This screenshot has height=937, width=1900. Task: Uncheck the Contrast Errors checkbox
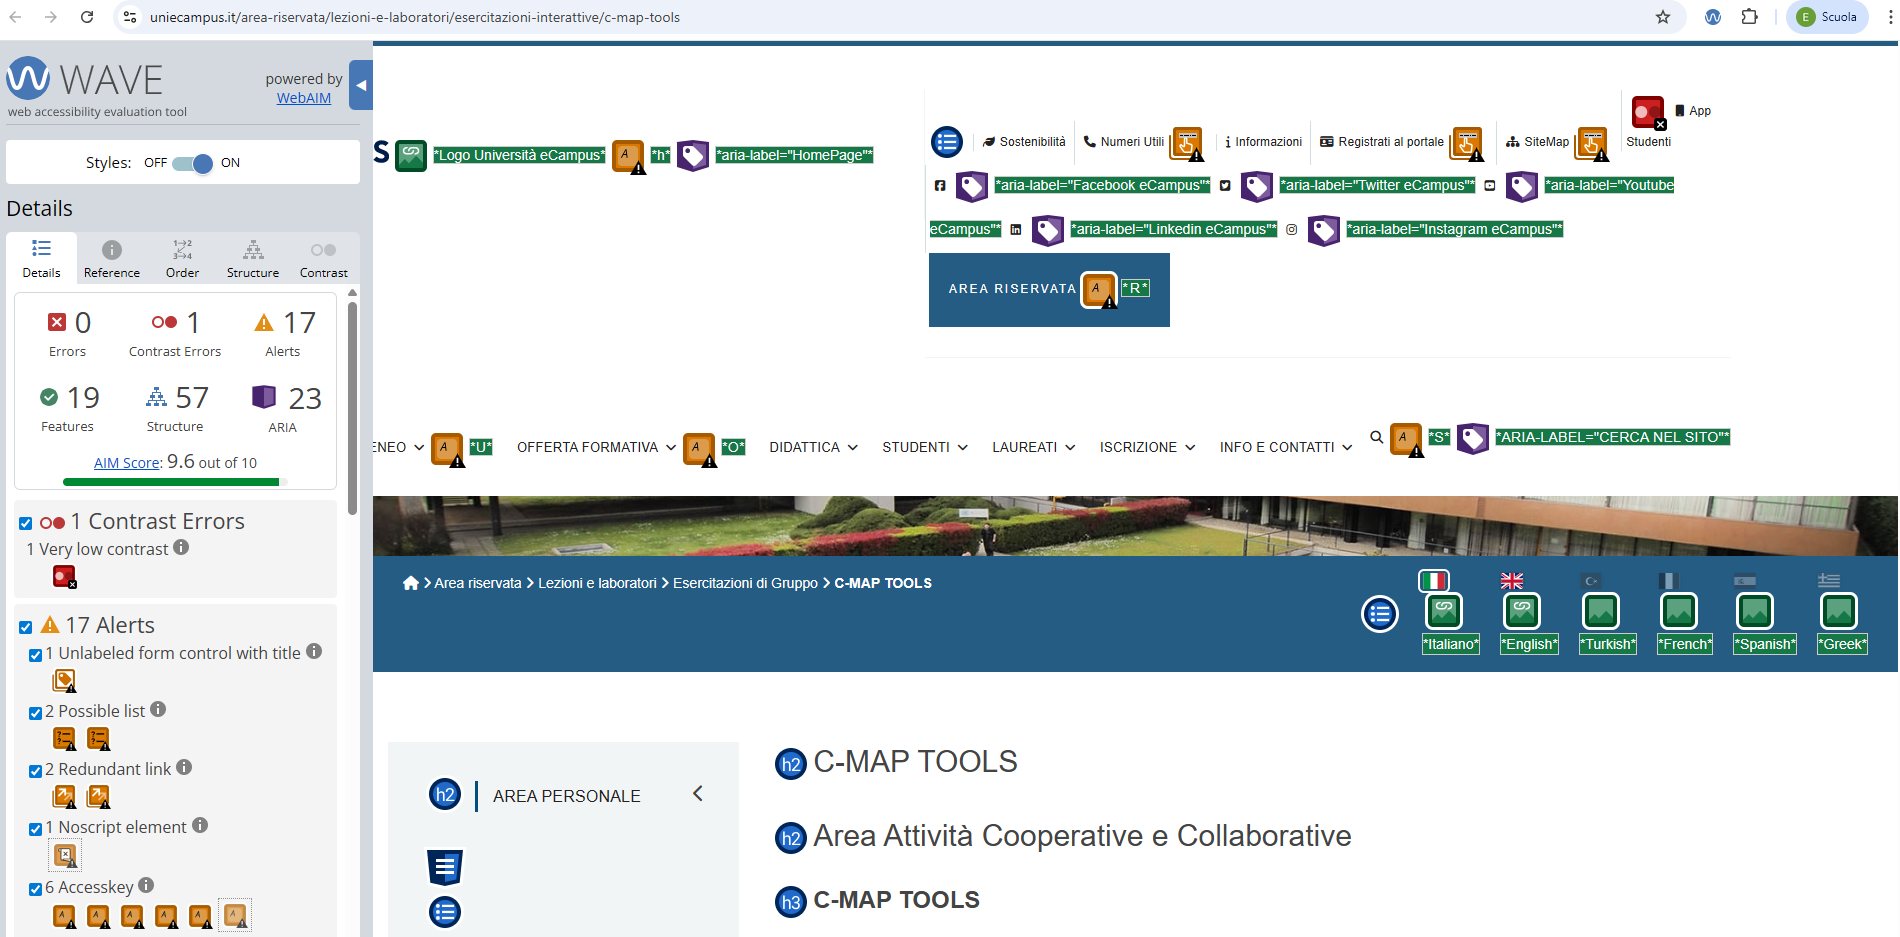point(26,523)
